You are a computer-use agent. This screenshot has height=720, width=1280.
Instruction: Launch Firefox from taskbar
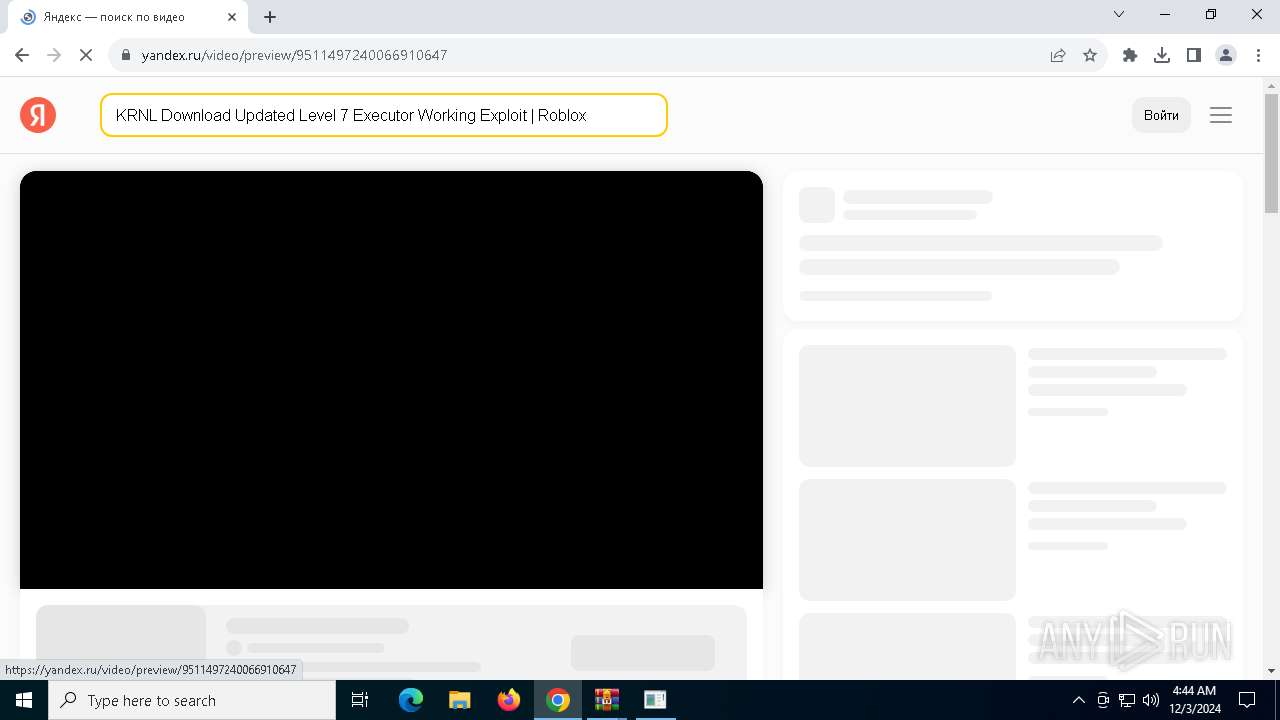click(x=509, y=700)
